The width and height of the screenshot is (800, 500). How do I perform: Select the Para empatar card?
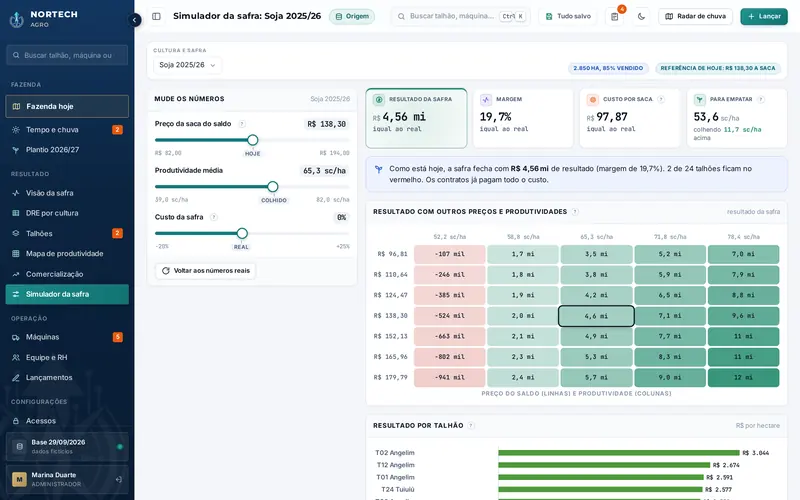(737, 118)
